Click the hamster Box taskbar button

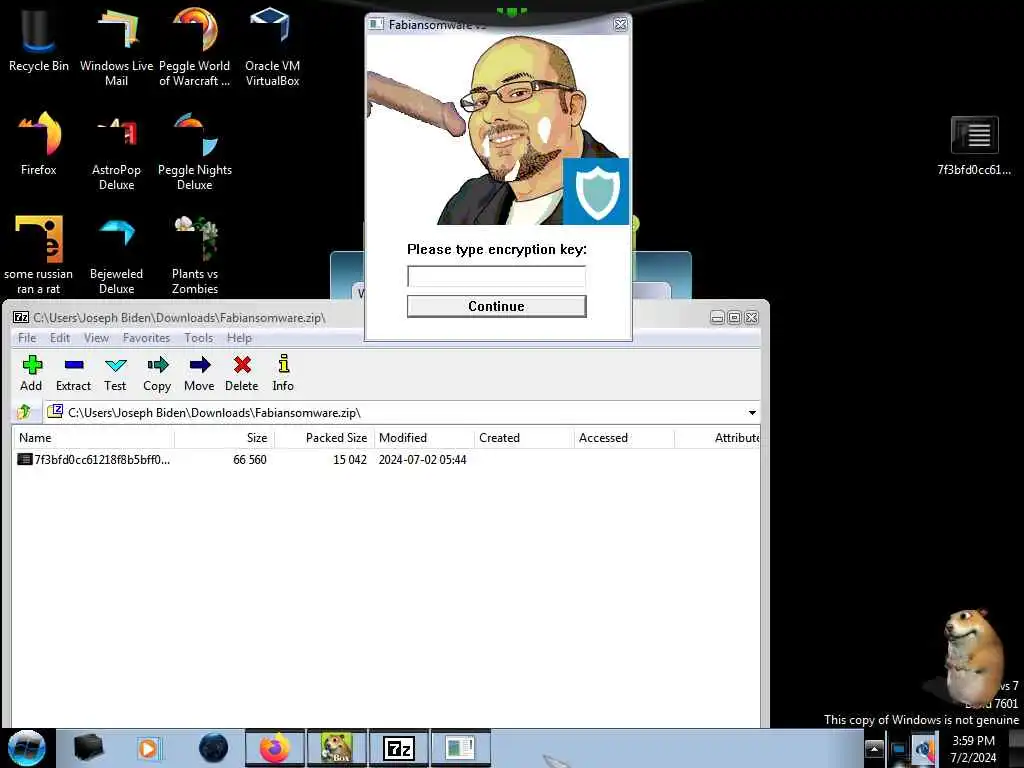[337, 748]
